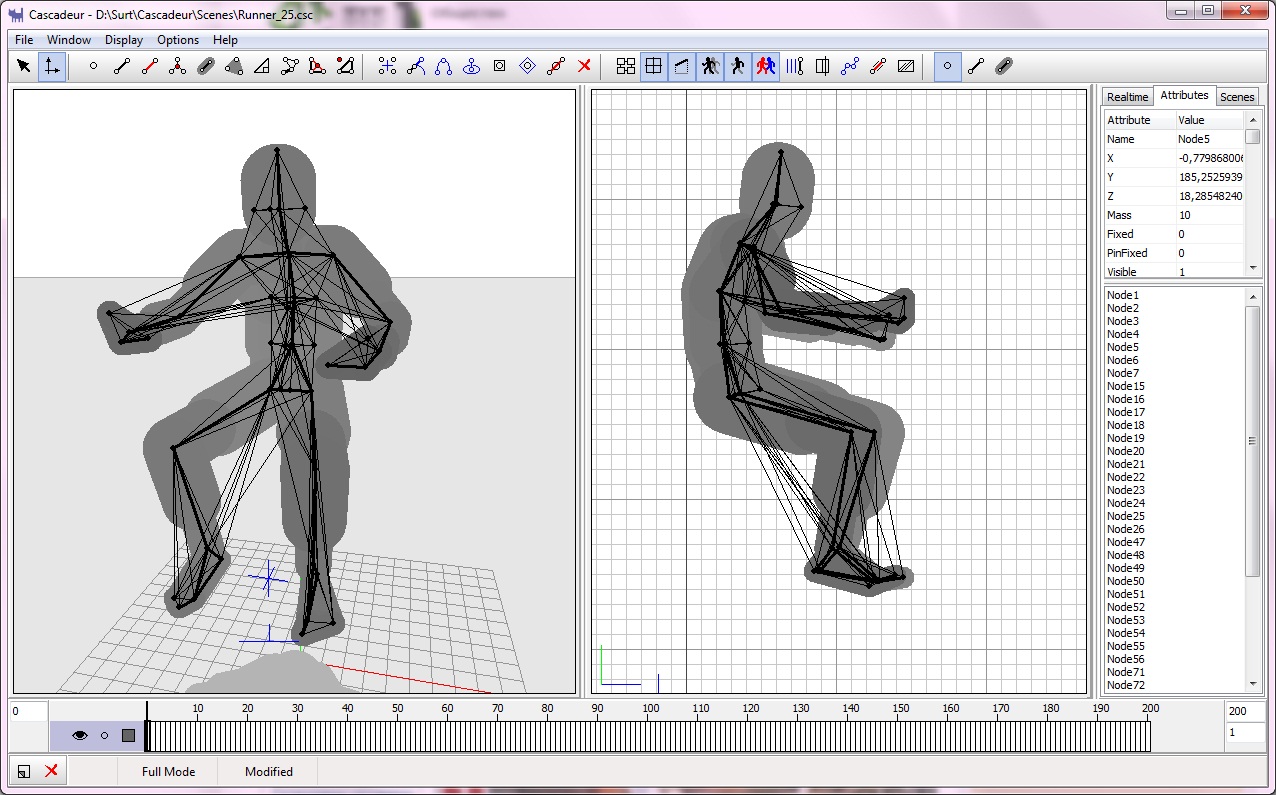Viewport: 1276px width, 795px height.
Task: Select the gray capsule tool in left toolbar group
Action: coord(206,66)
